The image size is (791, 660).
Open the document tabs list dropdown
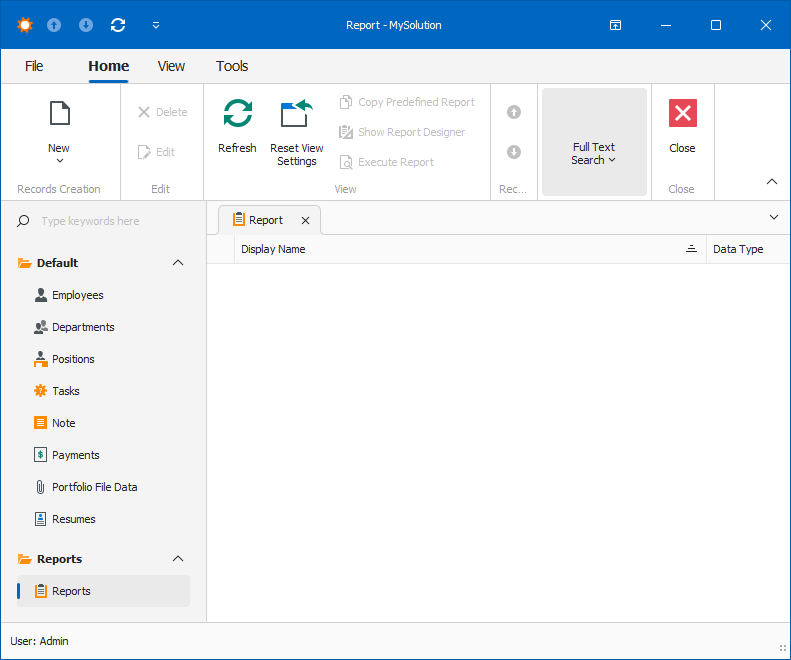[x=774, y=217]
